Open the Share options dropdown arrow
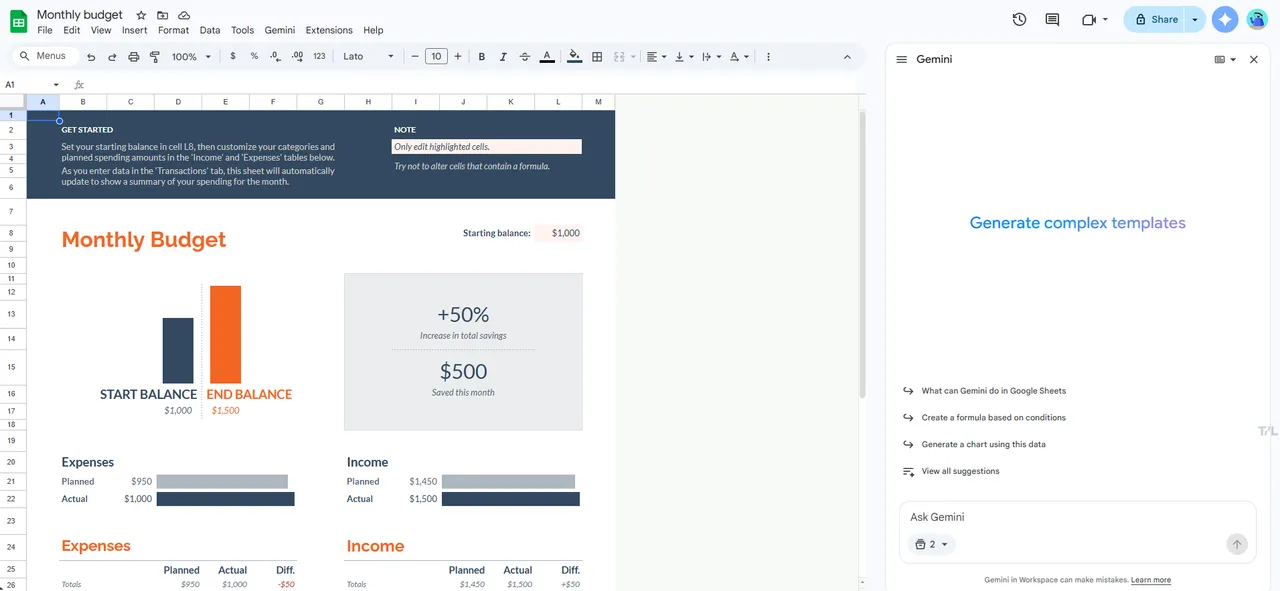The width and height of the screenshot is (1280, 591). click(x=1195, y=19)
